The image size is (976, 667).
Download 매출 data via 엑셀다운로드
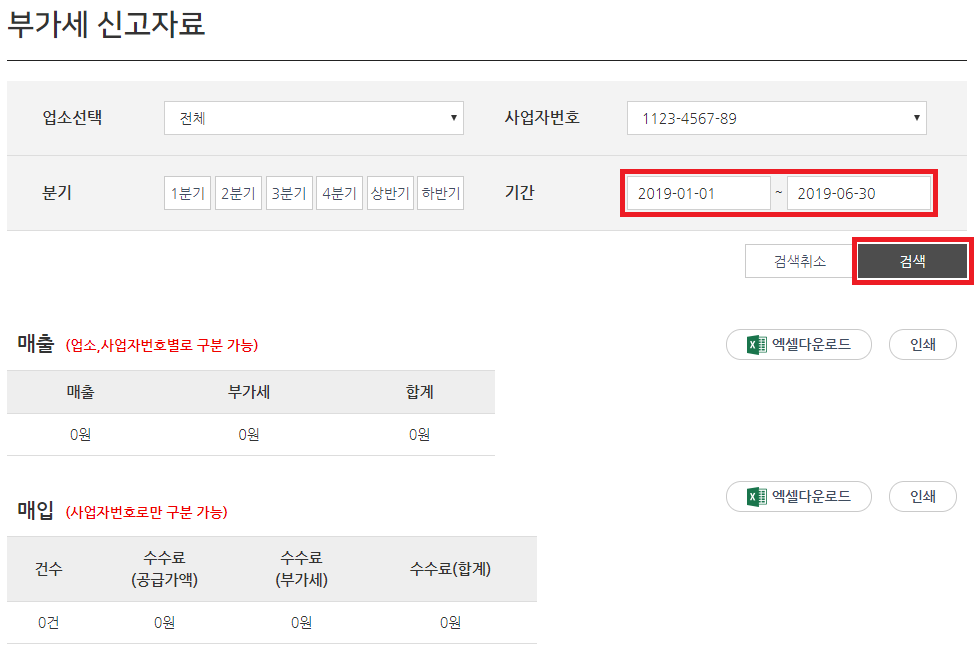[799, 345]
